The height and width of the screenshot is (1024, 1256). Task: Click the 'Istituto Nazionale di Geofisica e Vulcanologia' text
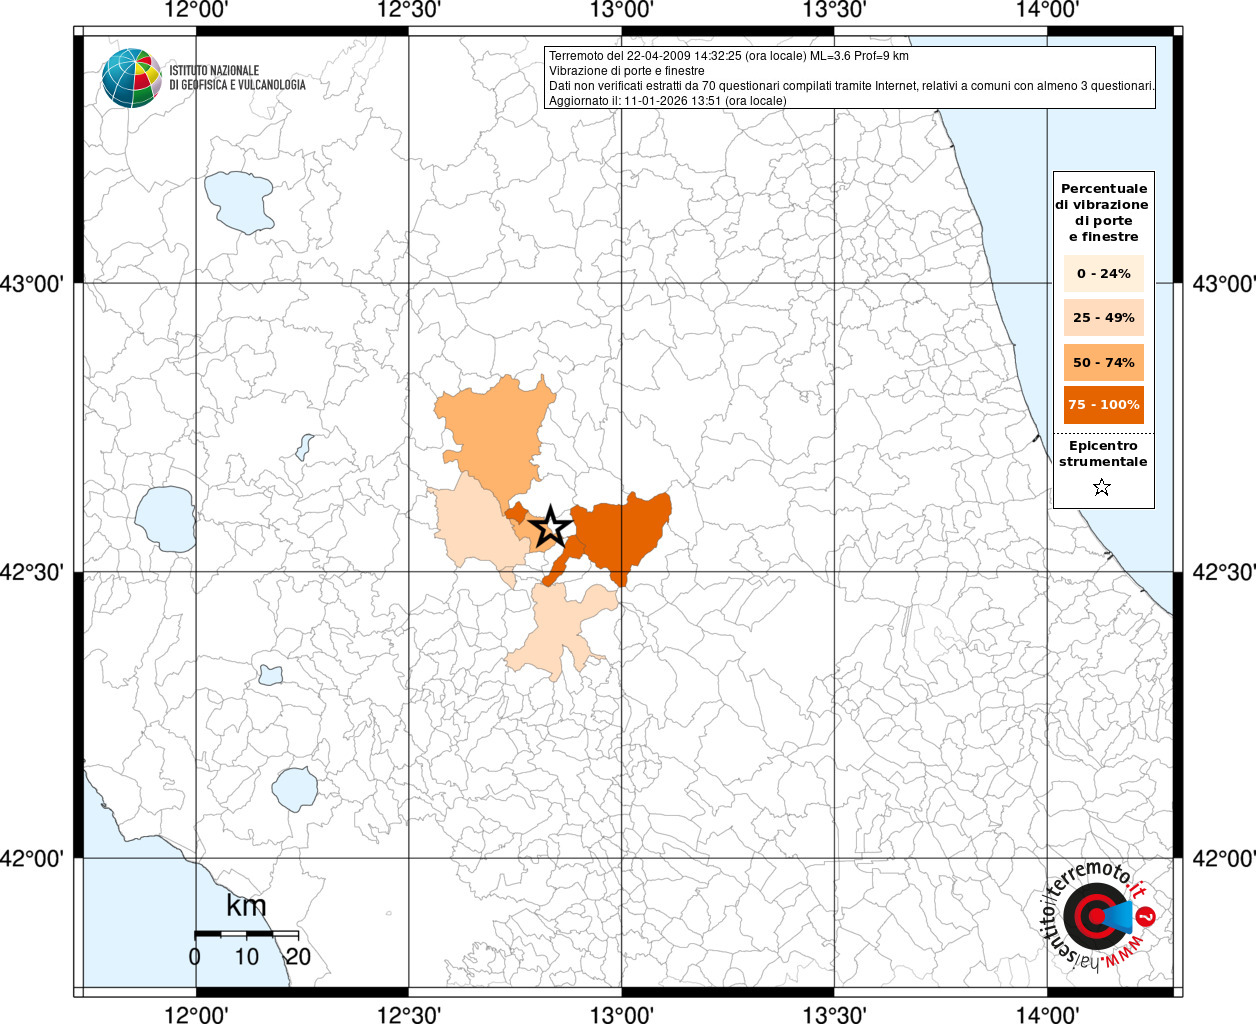(x=237, y=78)
